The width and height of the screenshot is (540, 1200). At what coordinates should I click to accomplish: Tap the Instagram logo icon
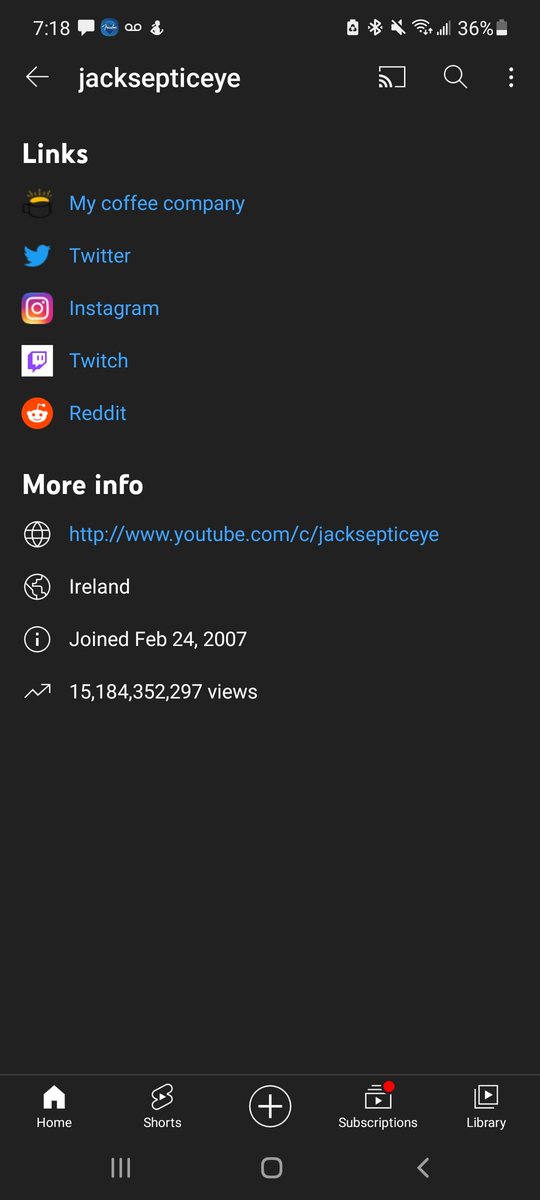37,308
